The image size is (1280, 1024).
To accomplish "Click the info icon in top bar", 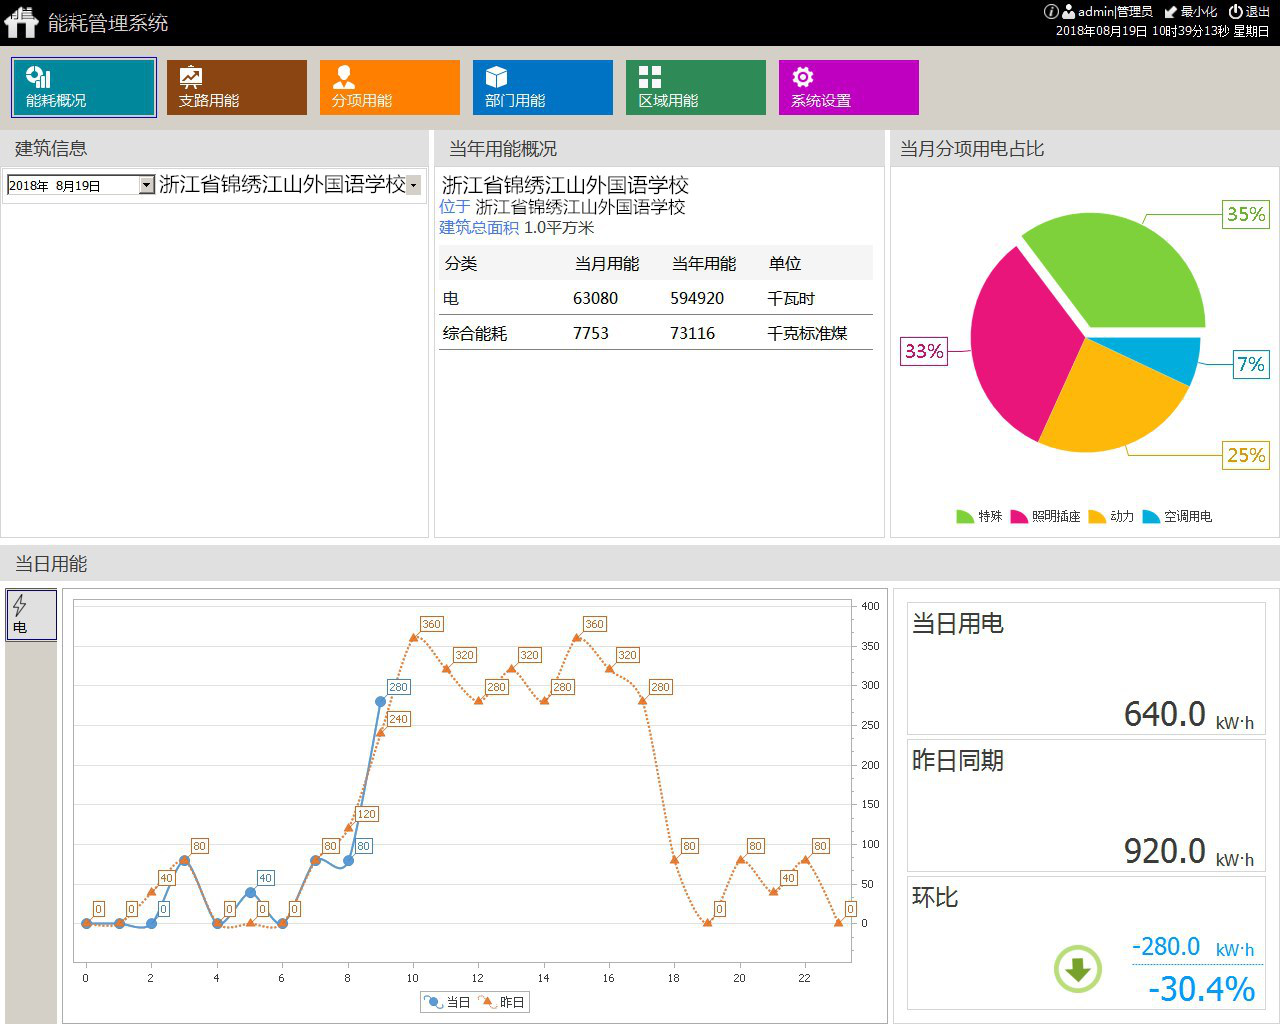I will tap(1050, 12).
